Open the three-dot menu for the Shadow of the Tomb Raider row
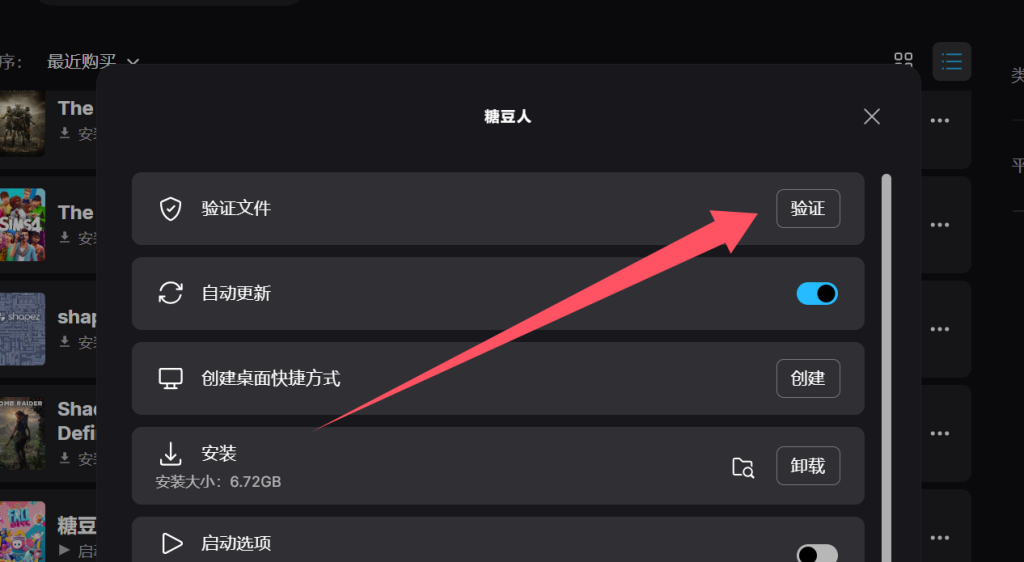Image resolution: width=1024 pixels, height=562 pixels. tap(940, 433)
